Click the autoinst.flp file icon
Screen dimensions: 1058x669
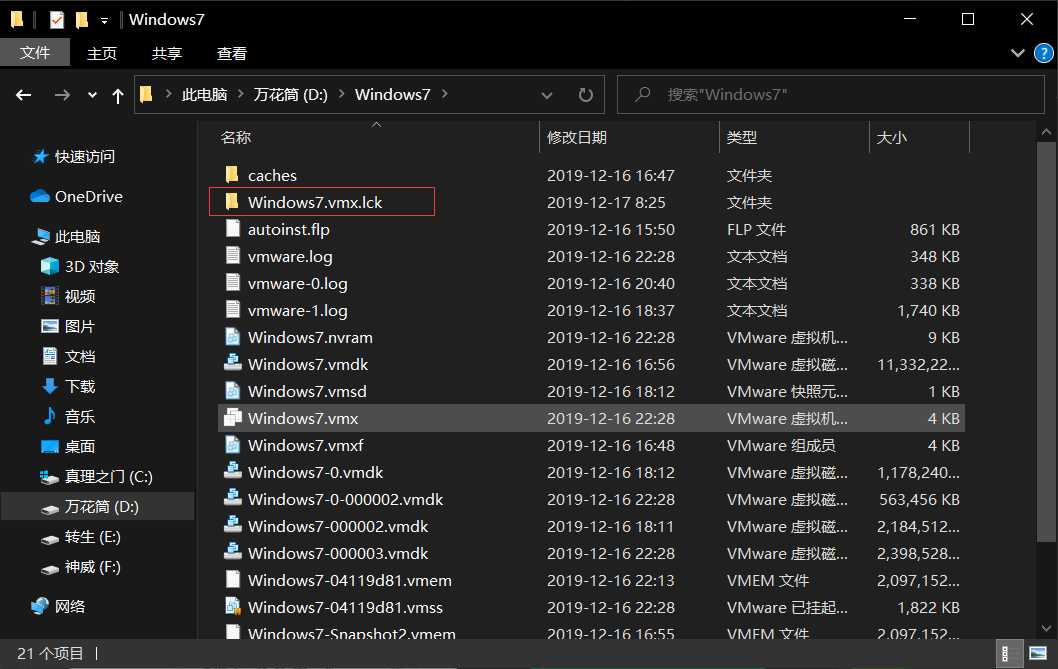click(x=233, y=229)
